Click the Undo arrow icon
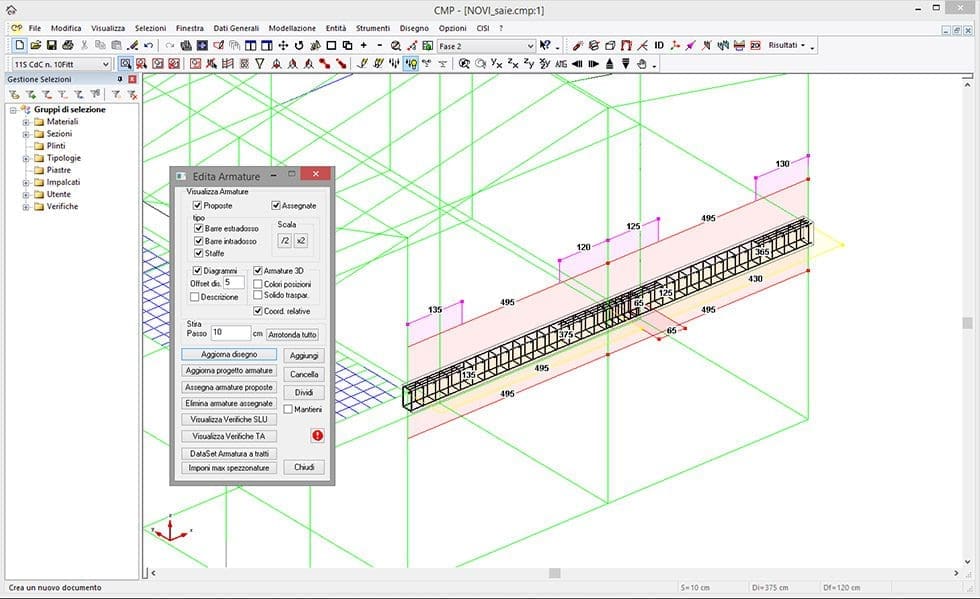Screen dimensions: 980x599 [149, 46]
